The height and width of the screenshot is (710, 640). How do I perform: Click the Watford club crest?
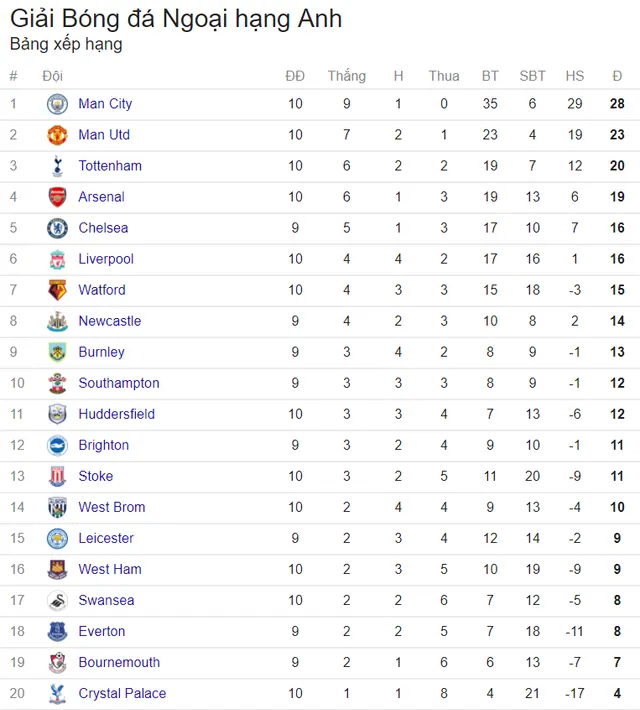tap(58, 290)
